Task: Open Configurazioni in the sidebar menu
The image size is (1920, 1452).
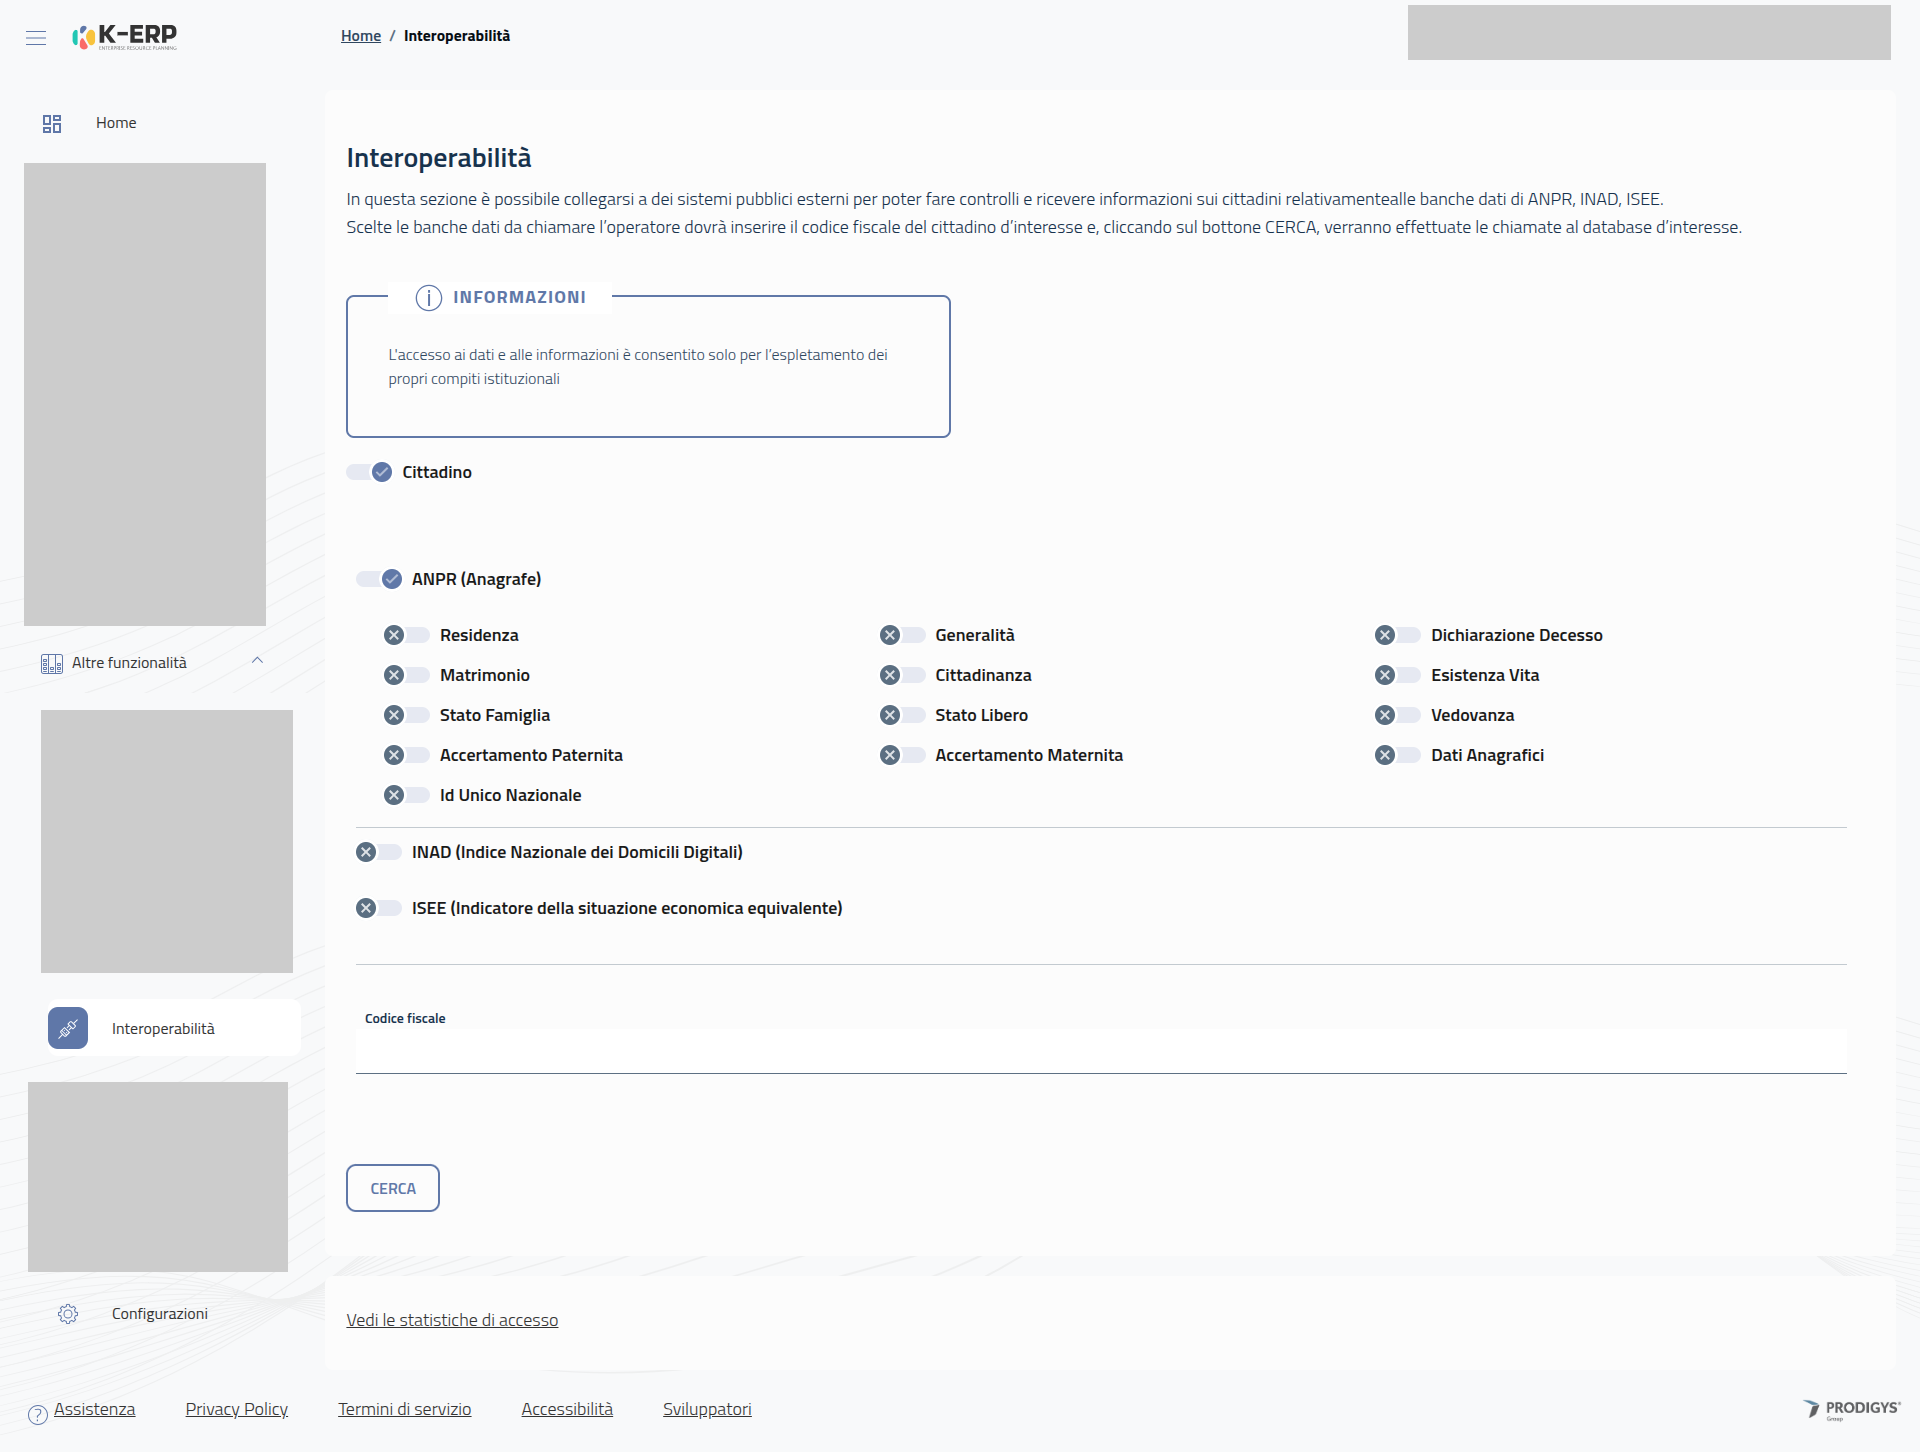Action: [159, 1314]
